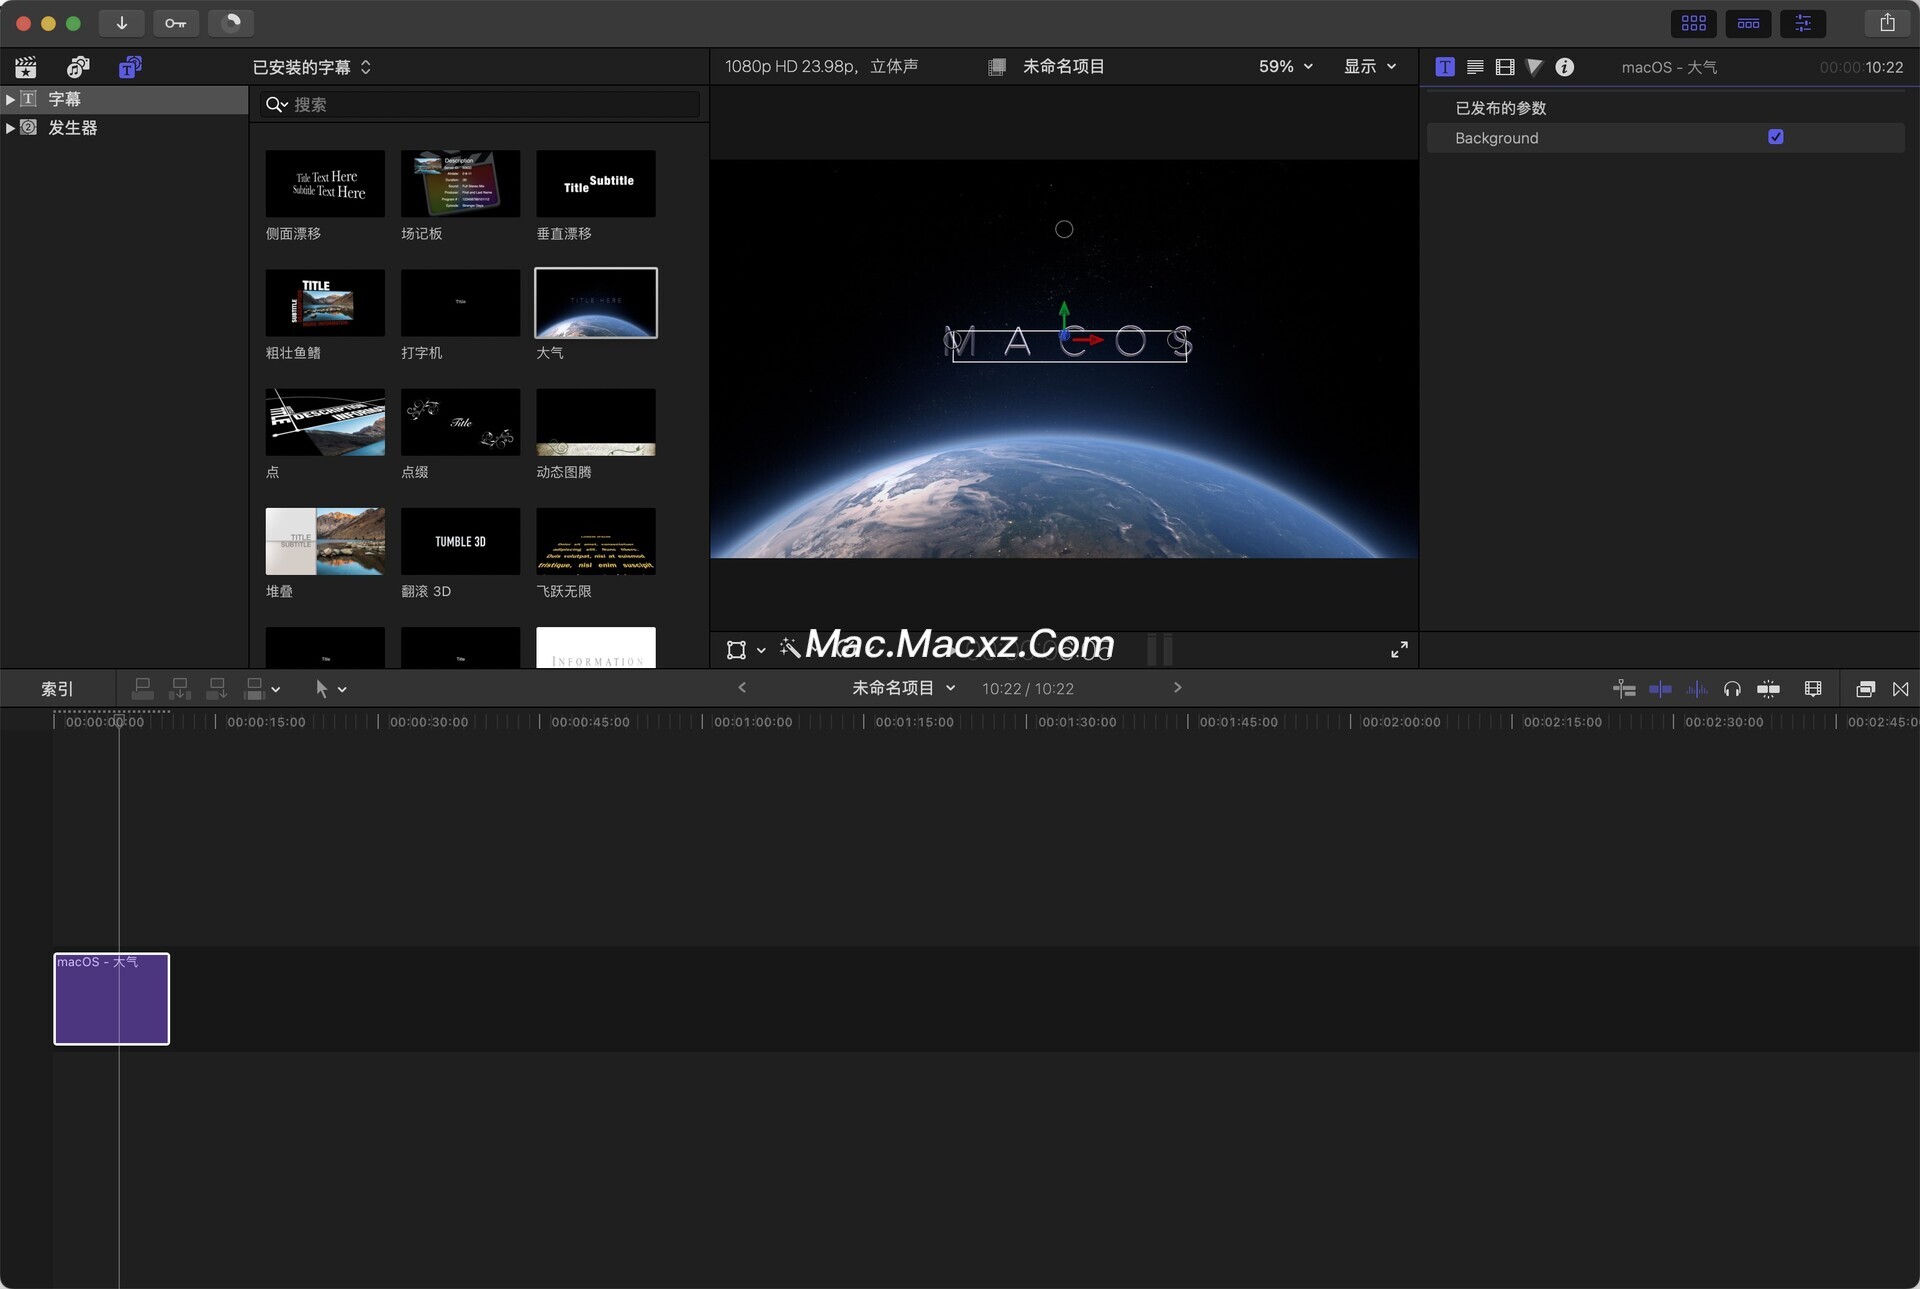Toggle timeline snapping icon

point(1768,689)
